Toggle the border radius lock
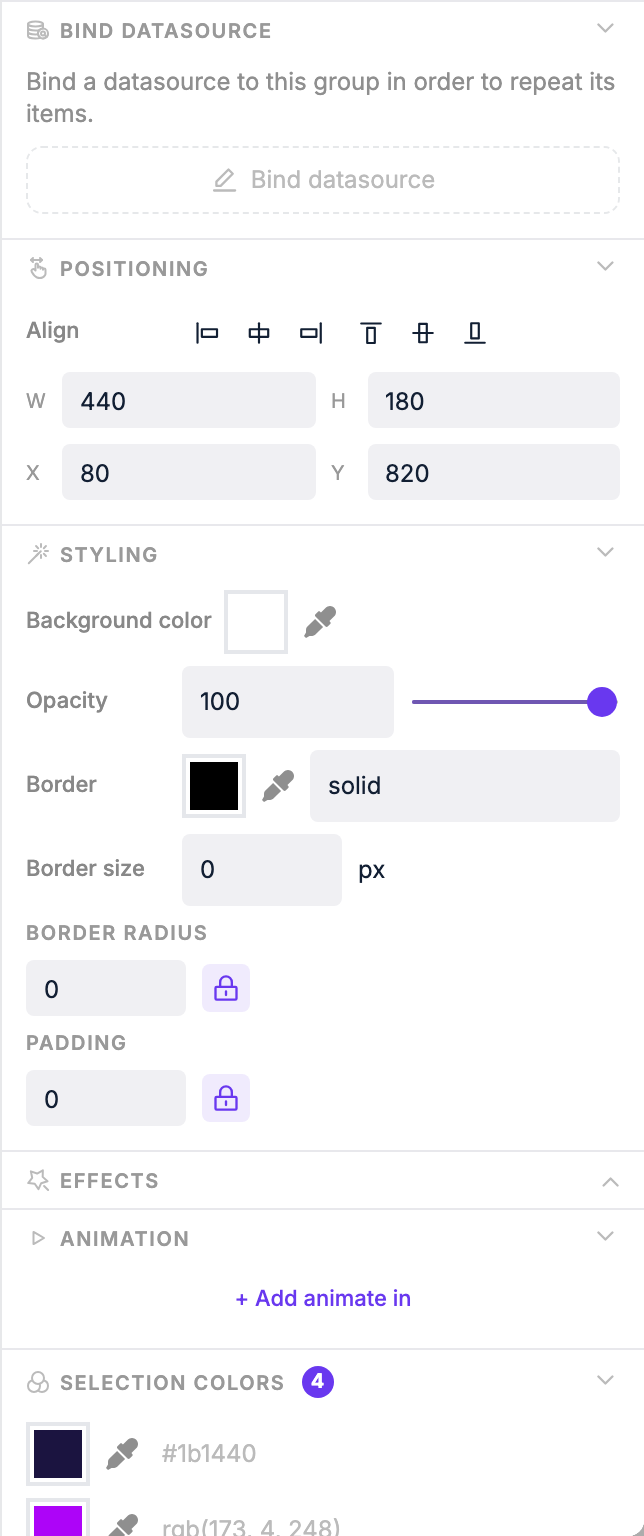This screenshot has width=644, height=1536. (225, 988)
